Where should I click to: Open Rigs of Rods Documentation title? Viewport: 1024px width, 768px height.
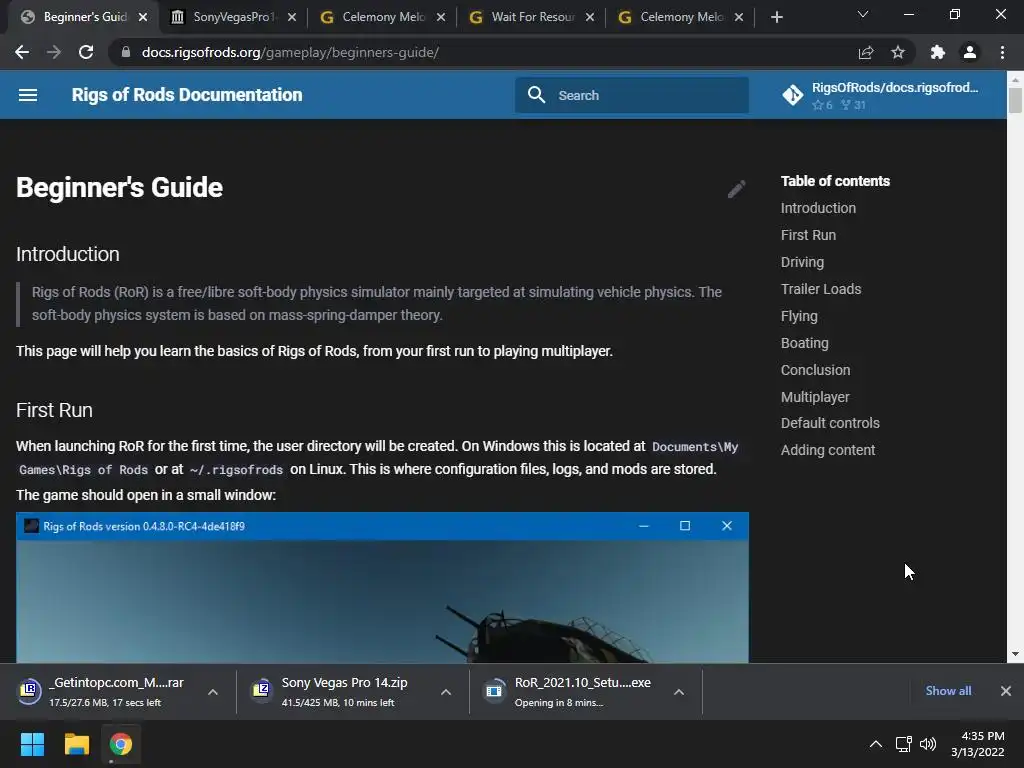187,95
